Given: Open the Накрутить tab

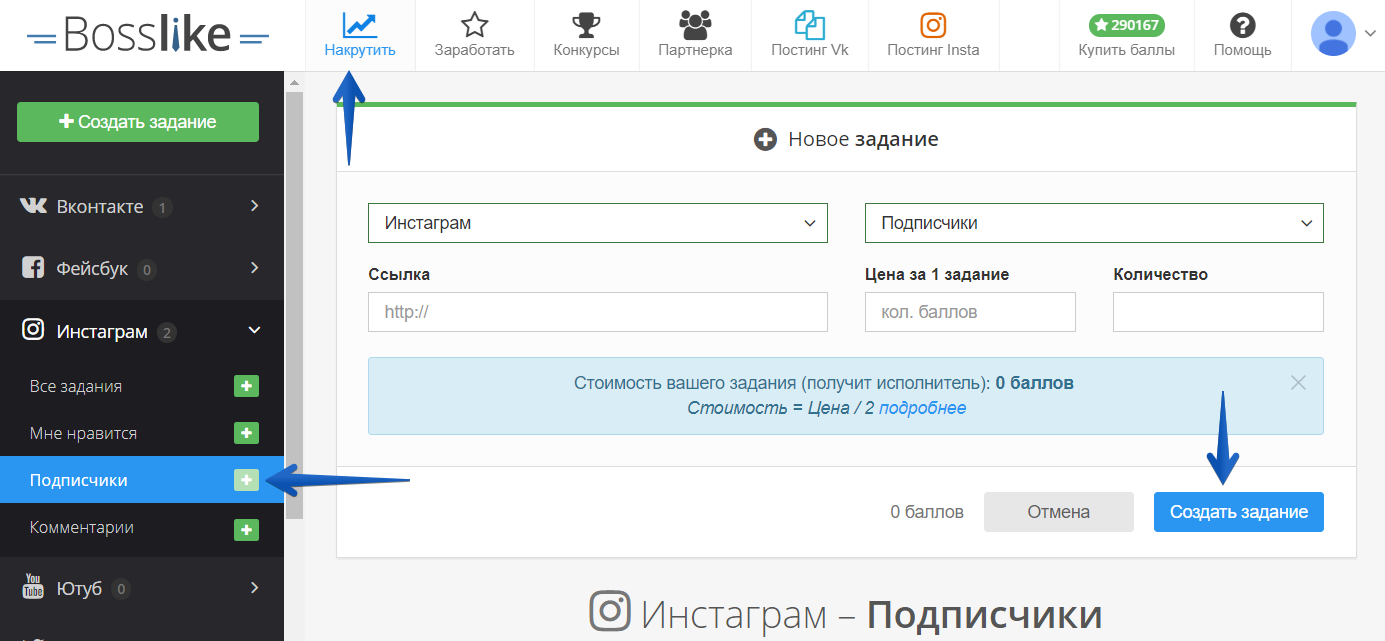Looking at the screenshot, I should tap(360, 36).
